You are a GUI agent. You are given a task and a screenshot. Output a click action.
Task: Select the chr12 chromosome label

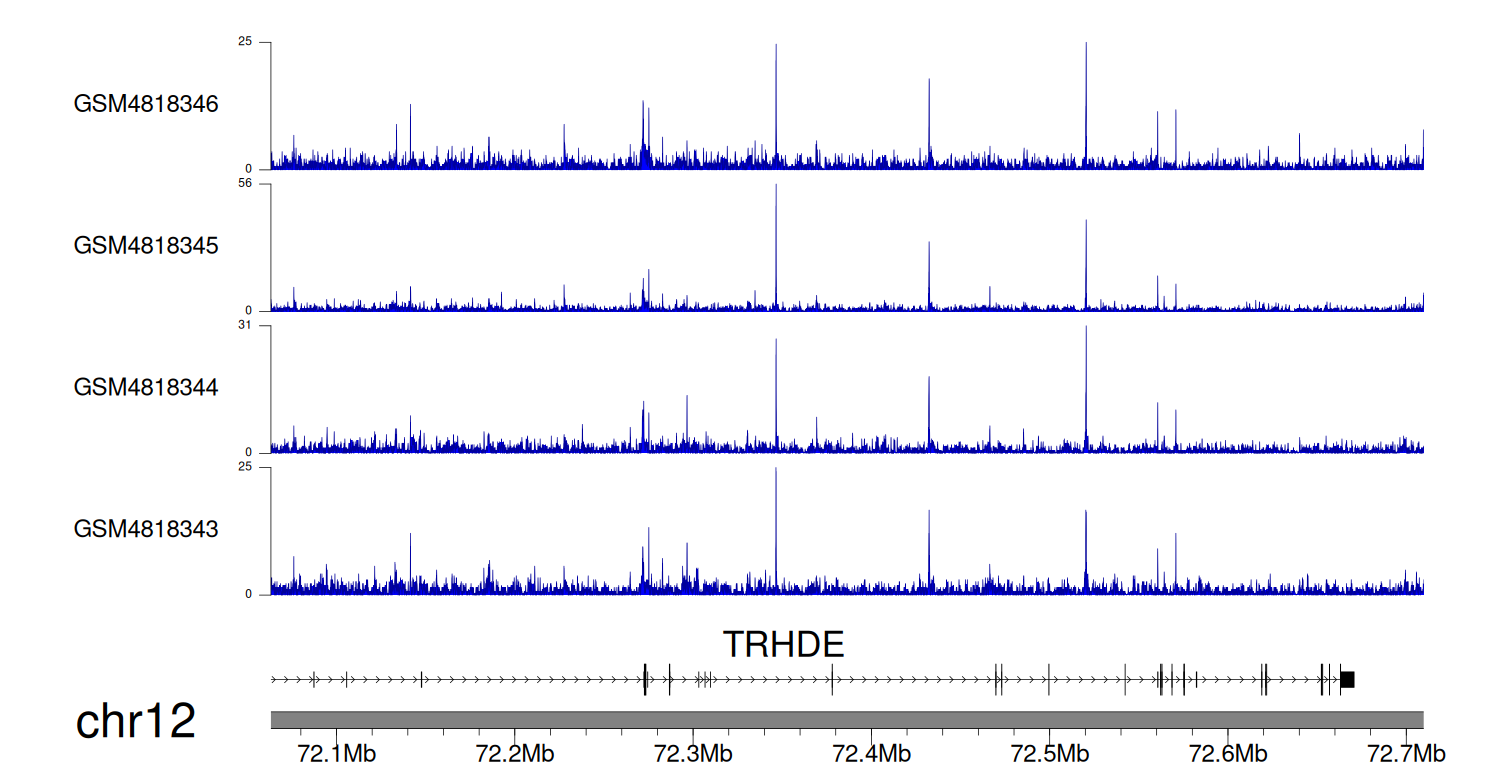point(136,722)
